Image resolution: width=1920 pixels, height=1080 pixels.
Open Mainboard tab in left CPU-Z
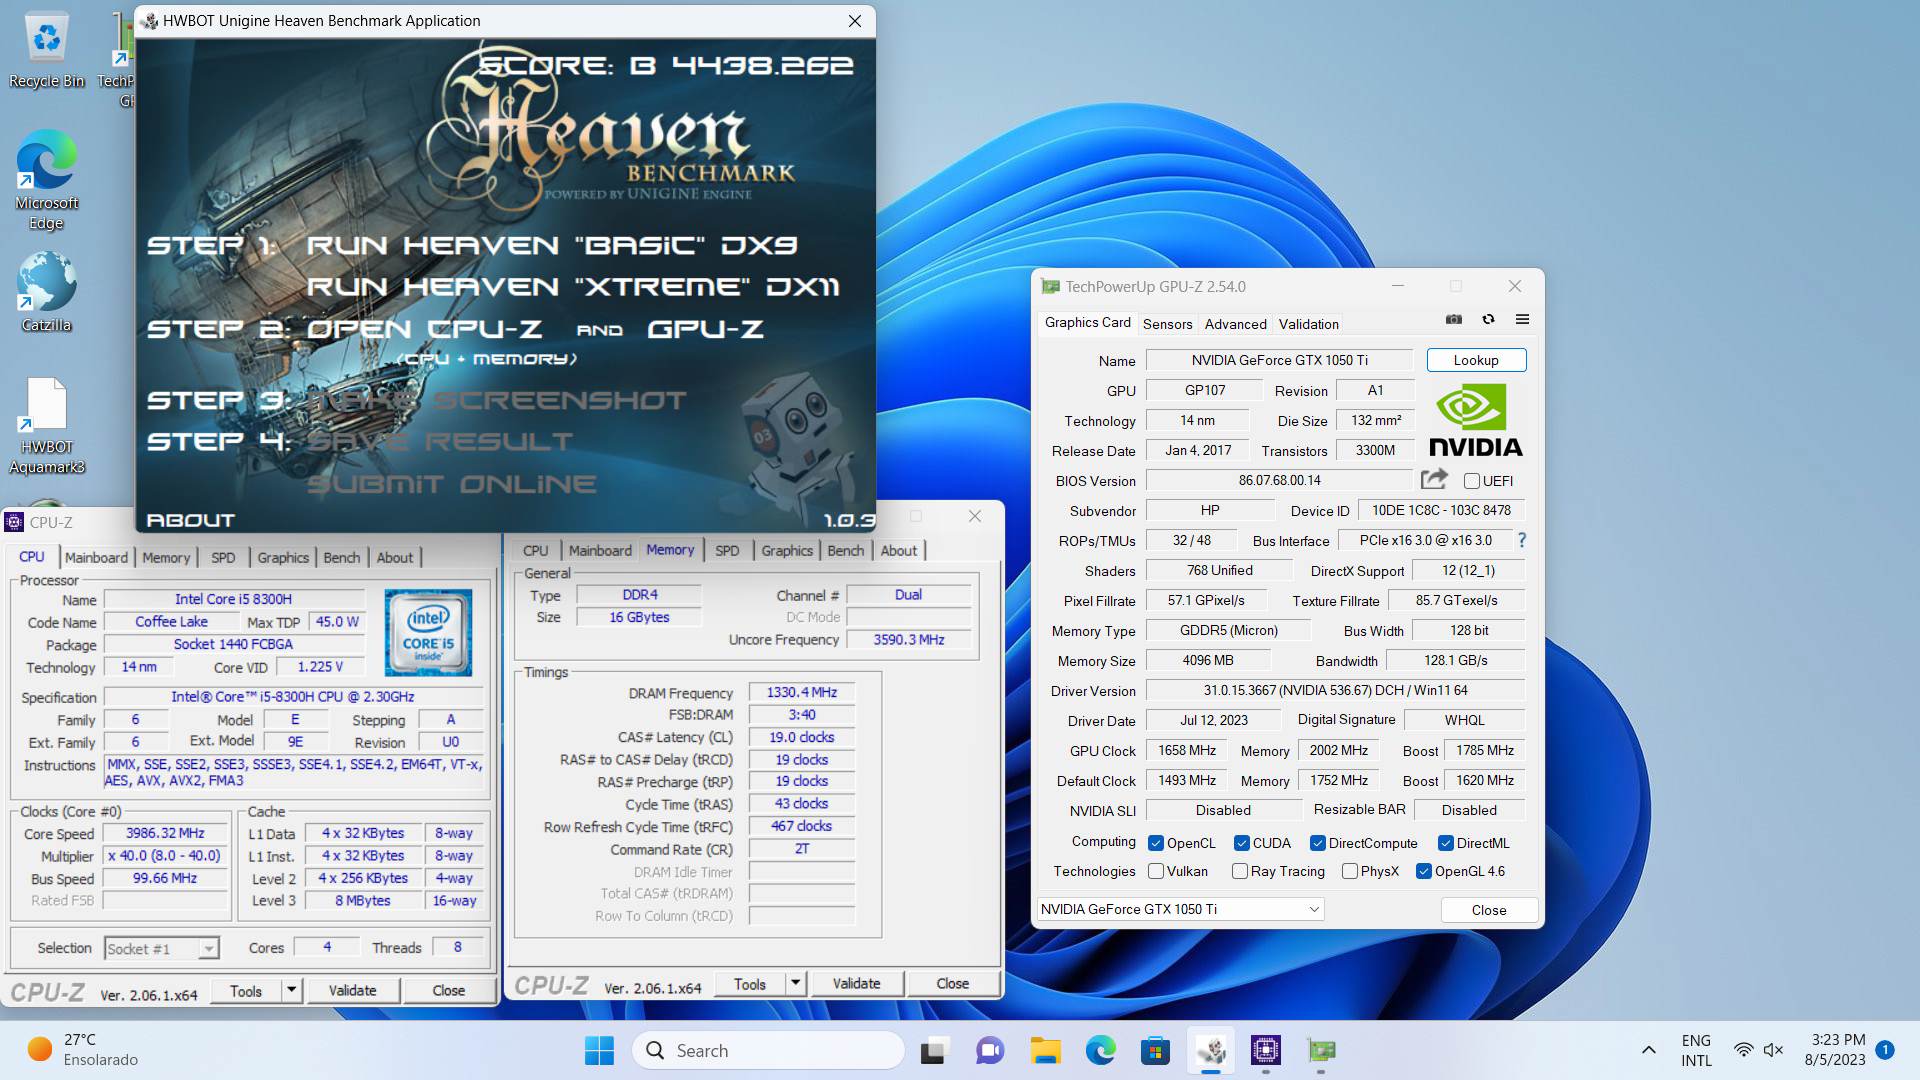[x=96, y=557]
